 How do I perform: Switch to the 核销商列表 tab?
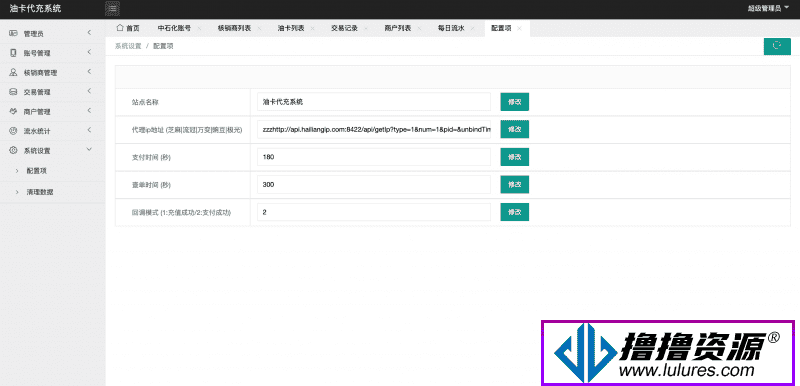(x=234, y=29)
